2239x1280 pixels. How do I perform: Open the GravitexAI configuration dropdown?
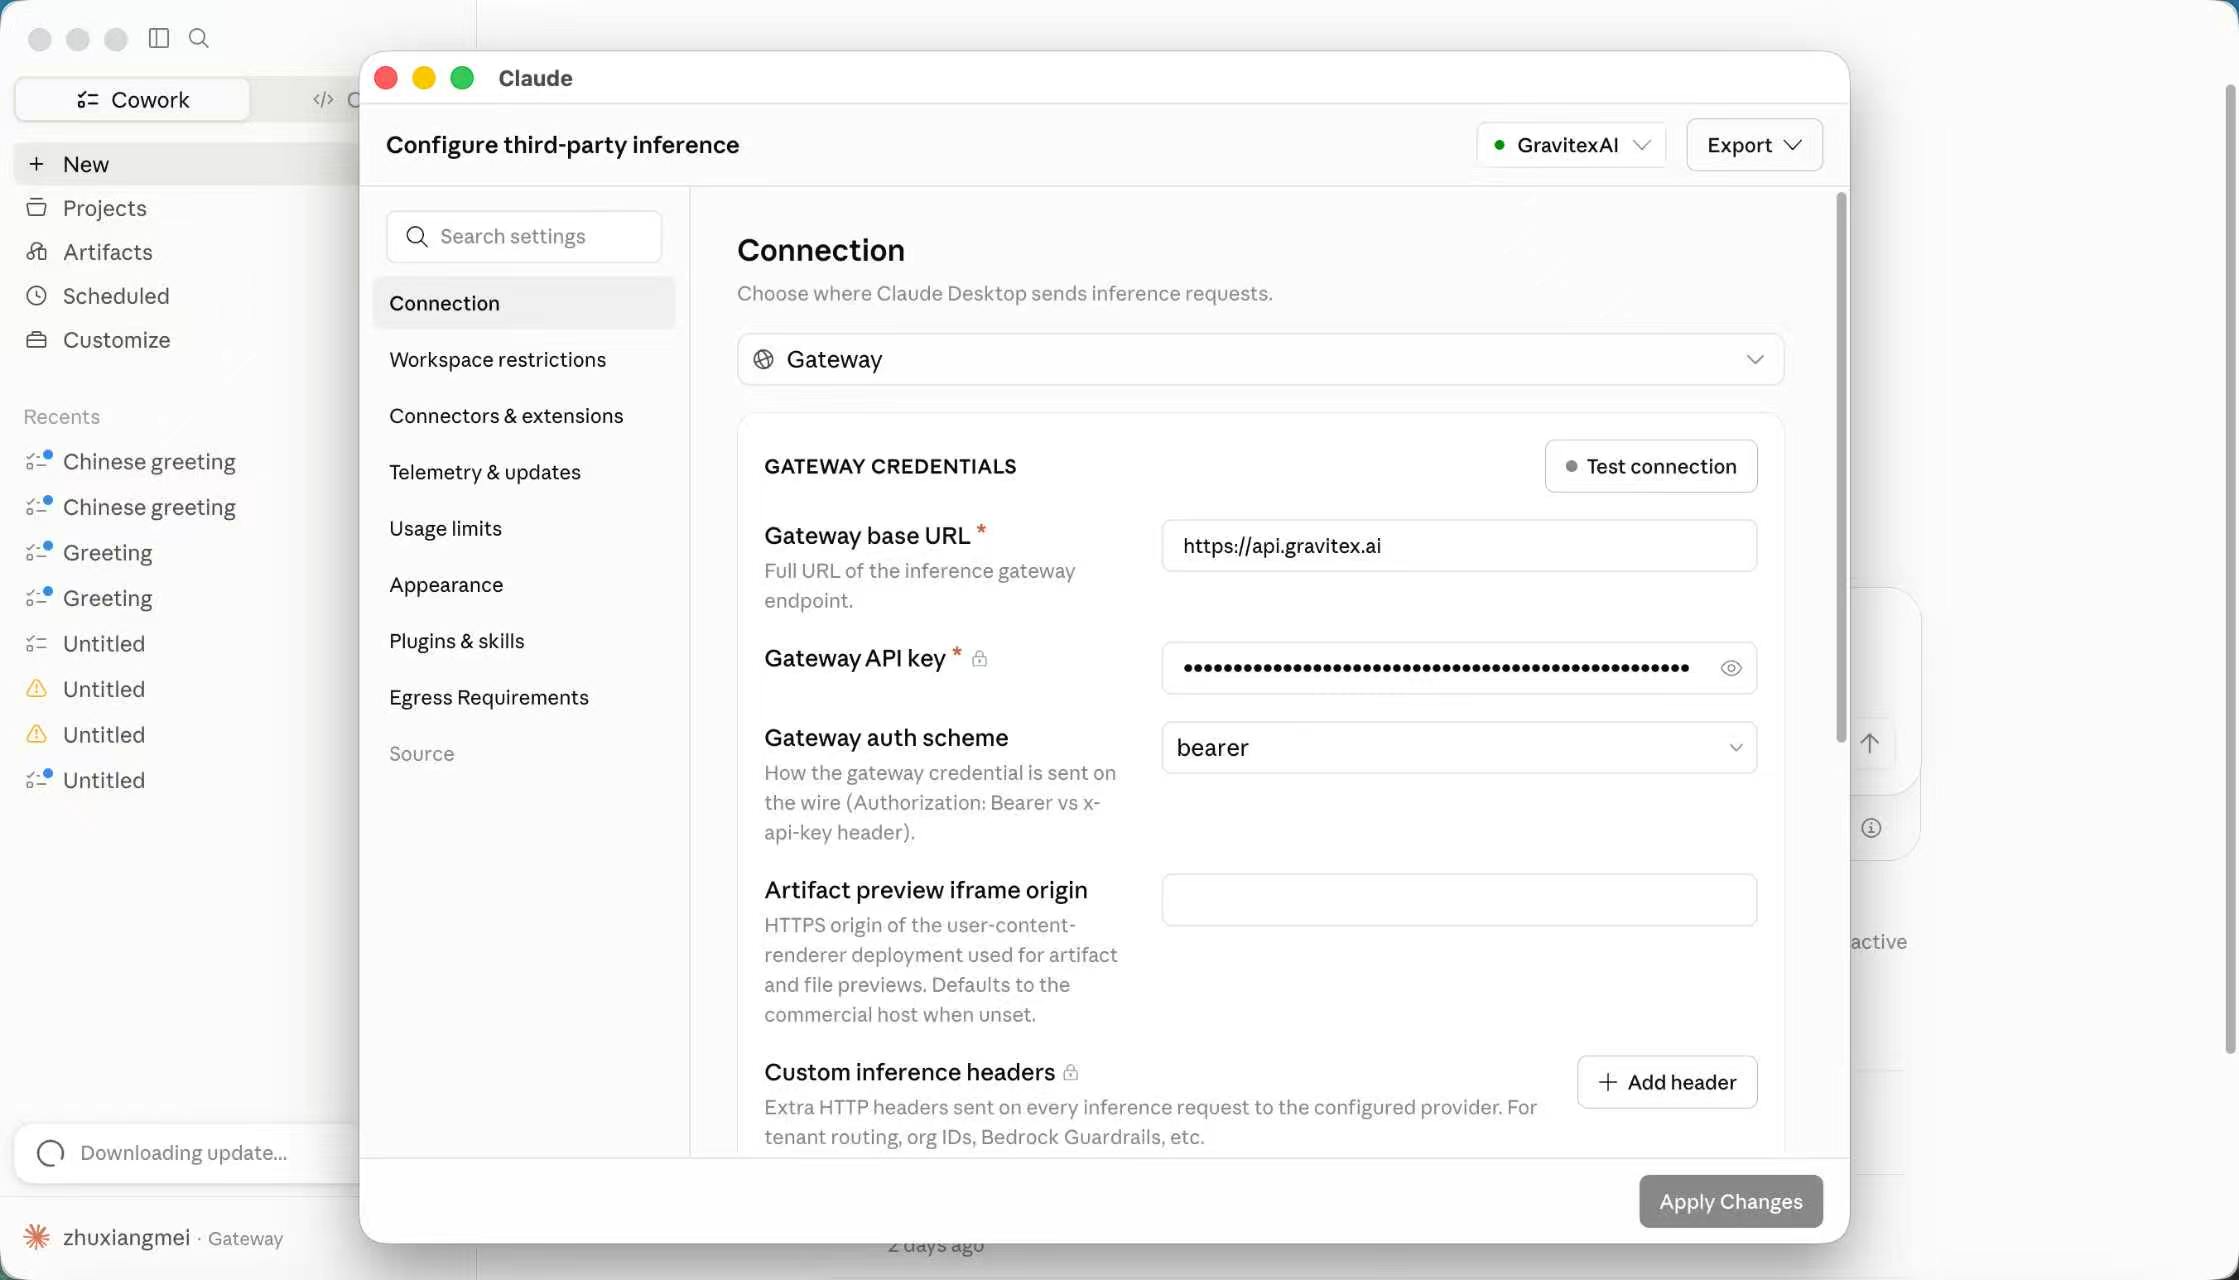[x=1571, y=145]
